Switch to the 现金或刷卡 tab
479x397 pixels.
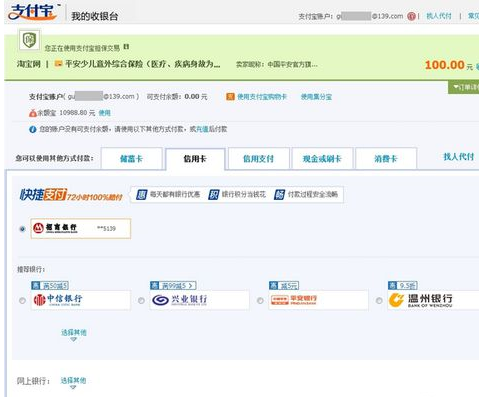[322, 159]
